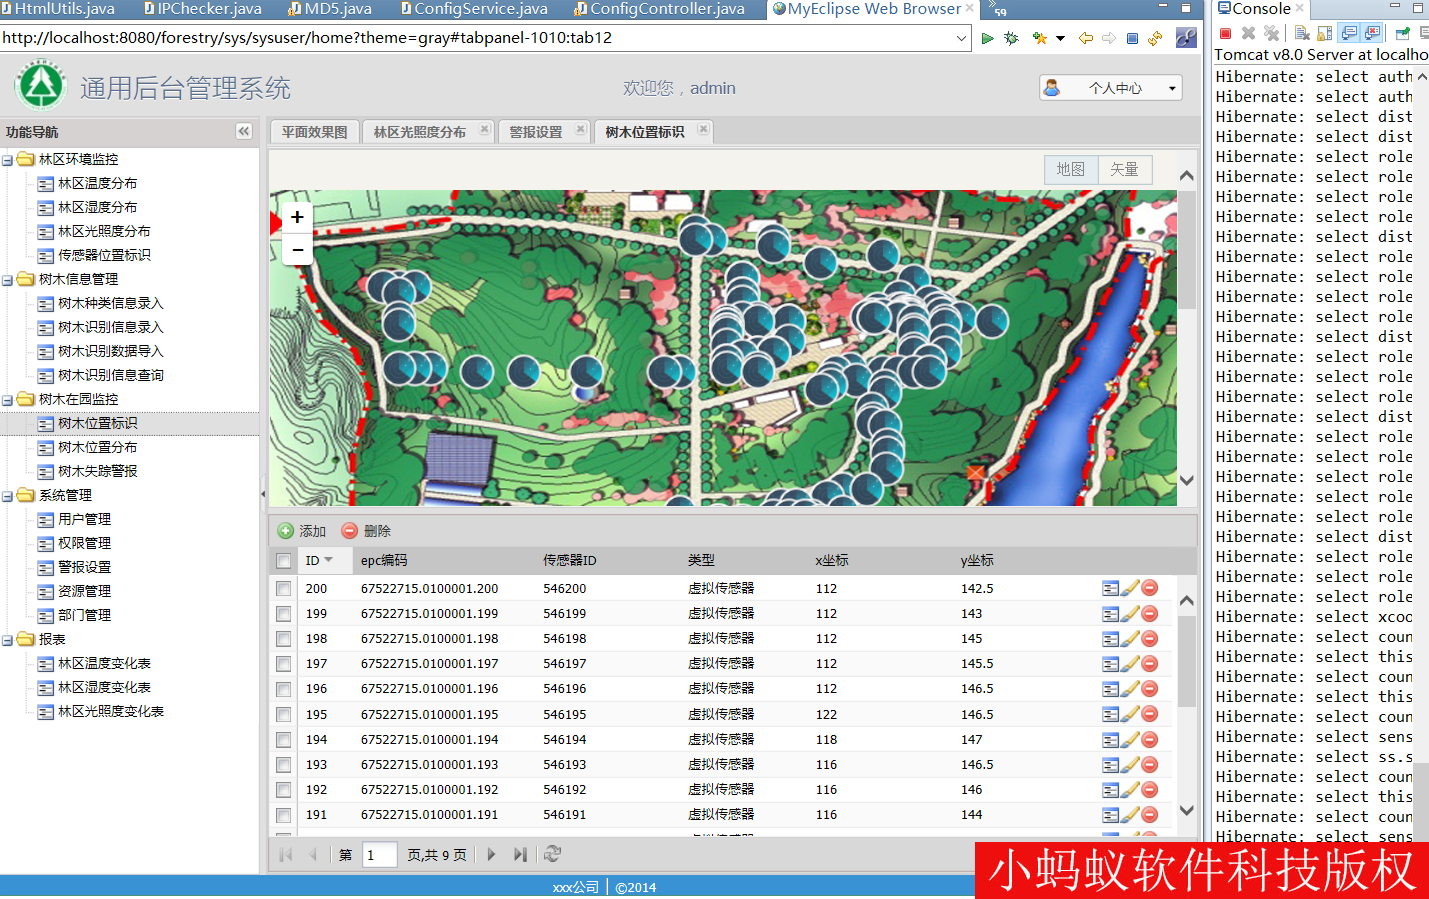The width and height of the screenshot is (1429, 899).
Task: Click the bug debug icon in browser toolbar
Action: (1012, 38)
